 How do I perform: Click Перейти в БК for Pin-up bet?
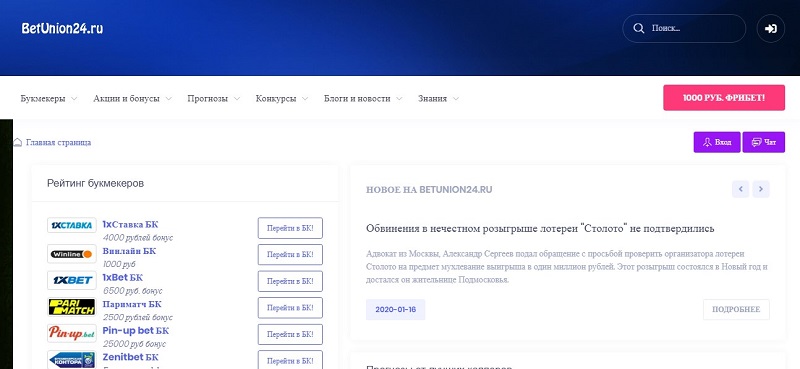point(290,334)
